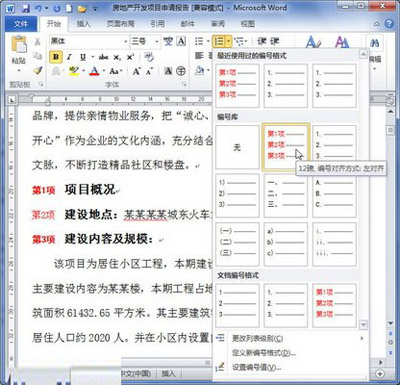
Task: Apply superscript formatting
Action: [x=130, y=57]
